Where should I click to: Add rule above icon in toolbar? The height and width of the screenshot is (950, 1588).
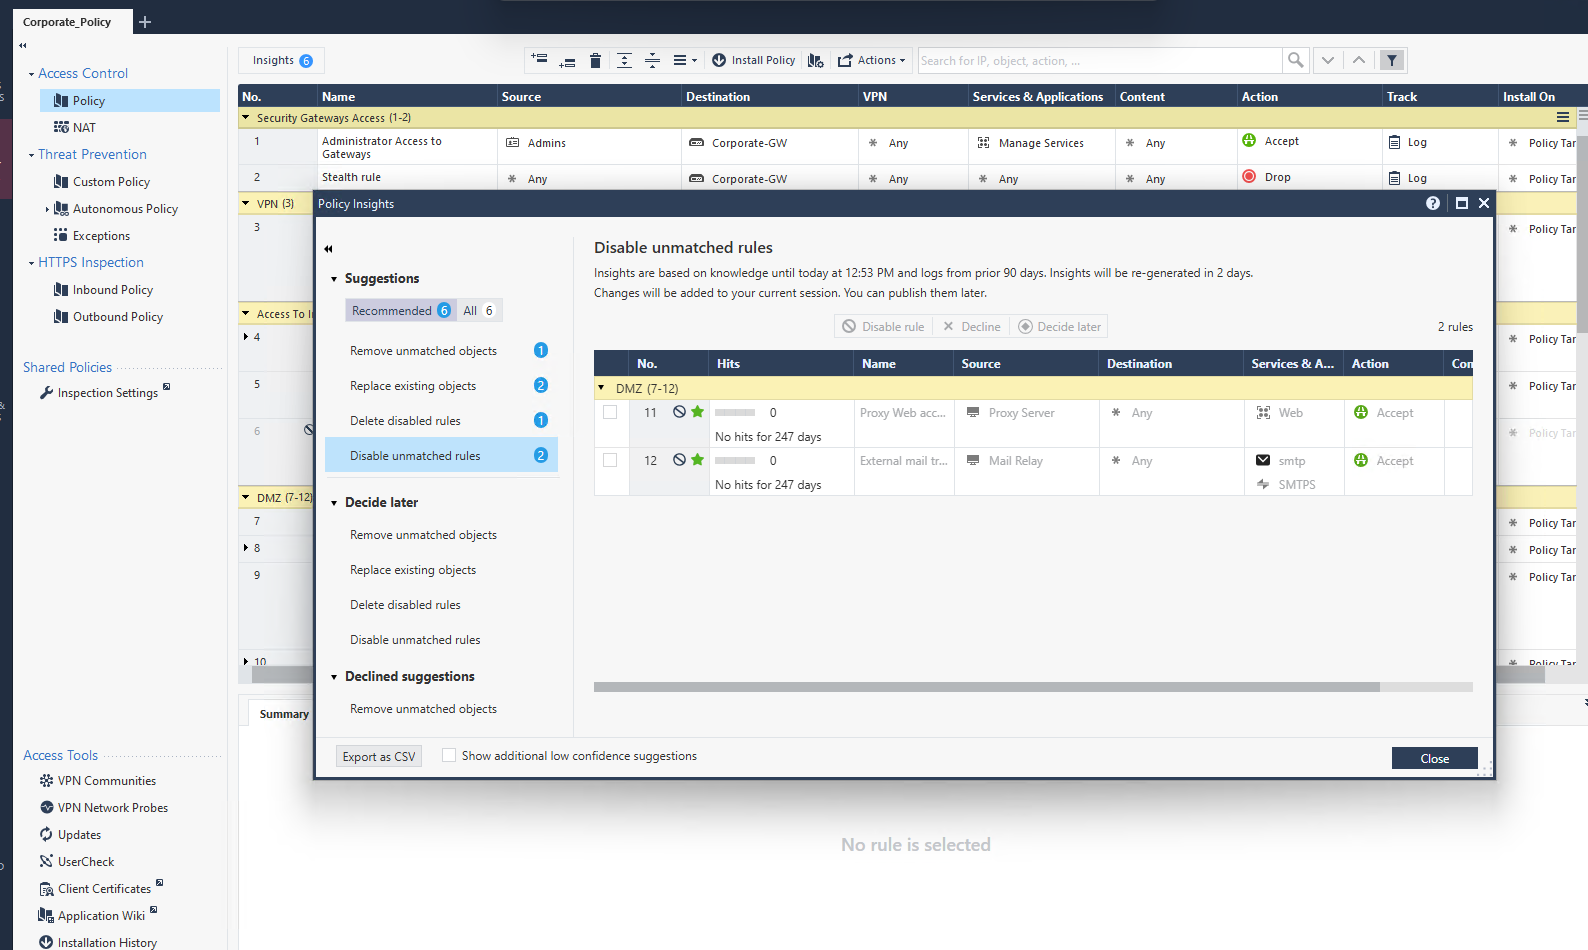[539, 60]
